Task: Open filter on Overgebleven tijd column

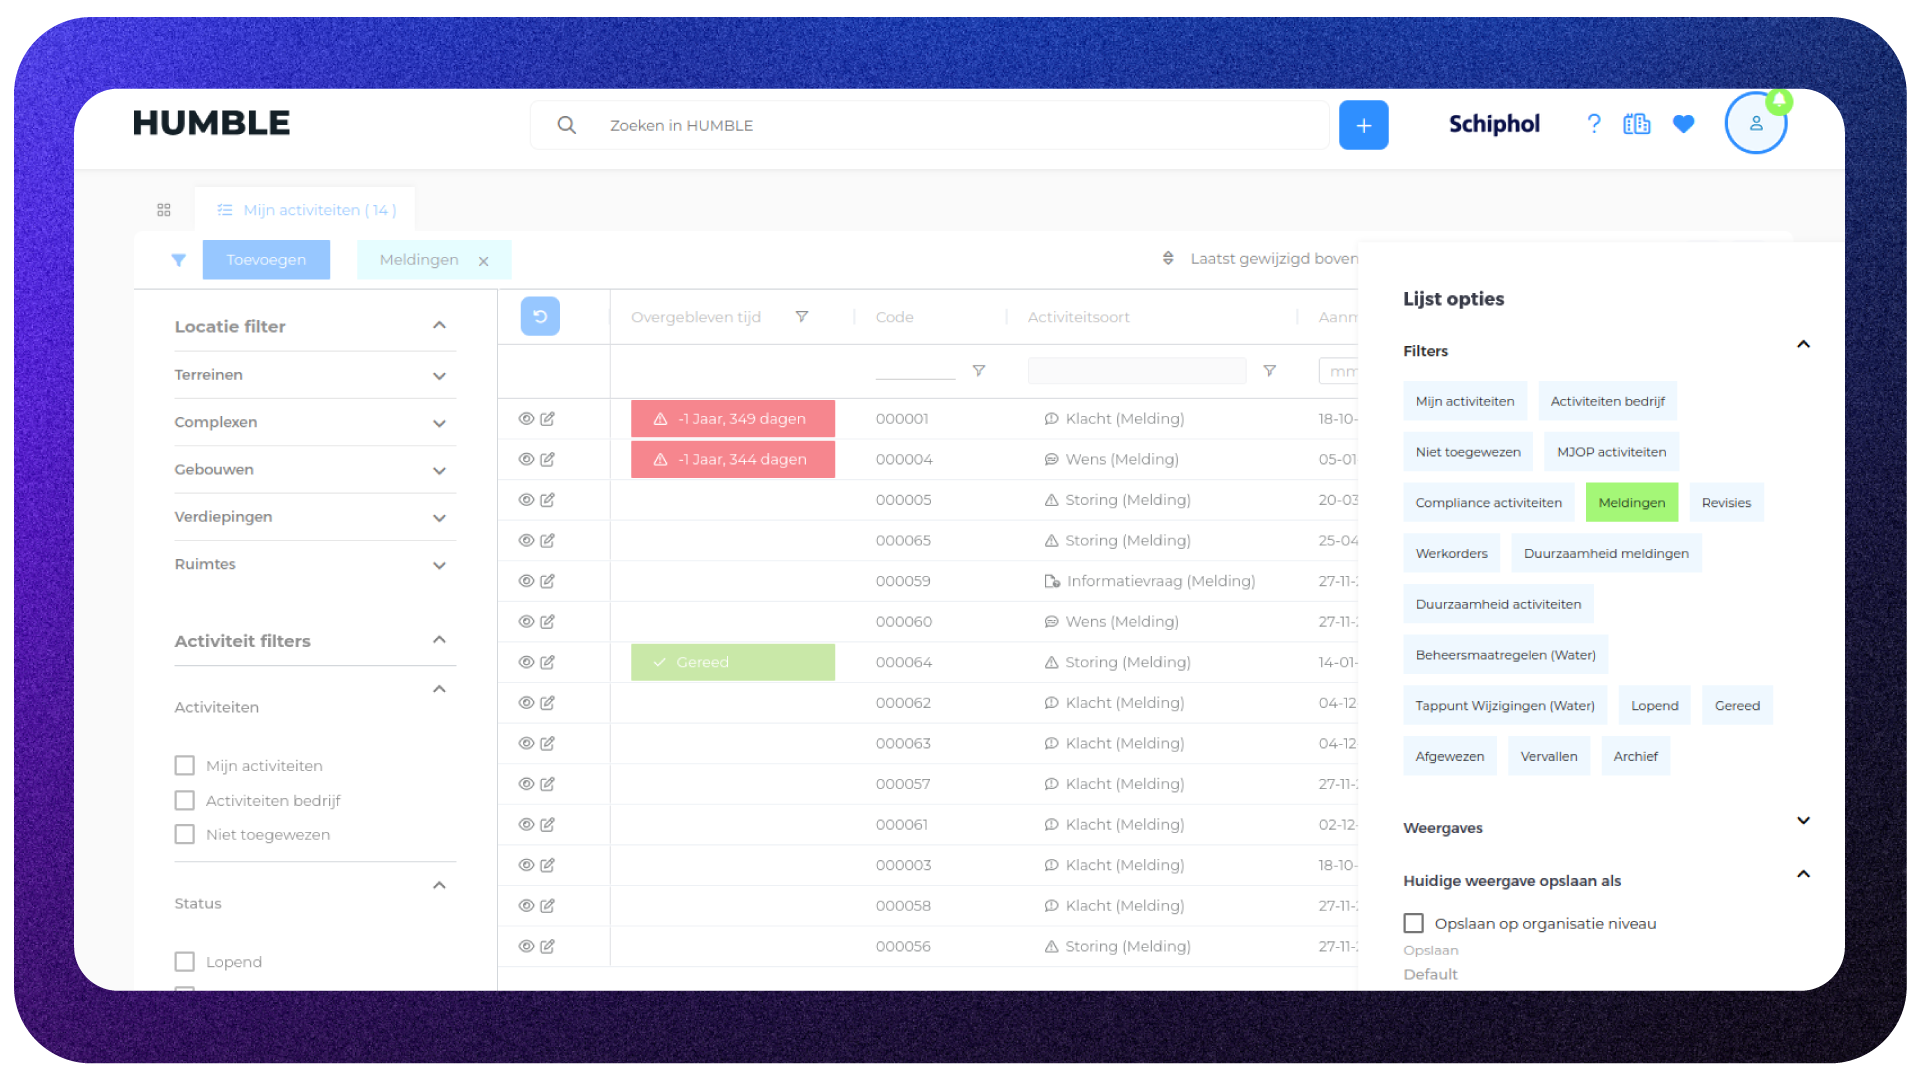Action: click(801, 317)
